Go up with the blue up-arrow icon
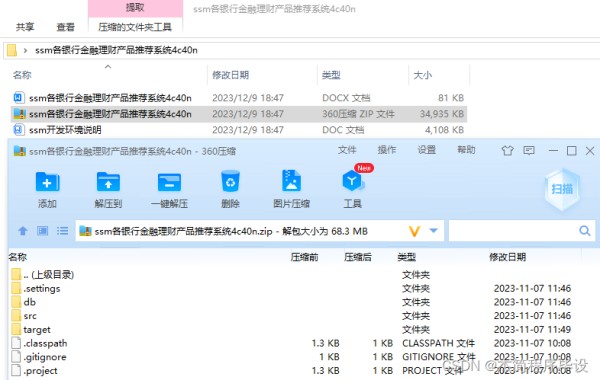 tap(23, 231)
